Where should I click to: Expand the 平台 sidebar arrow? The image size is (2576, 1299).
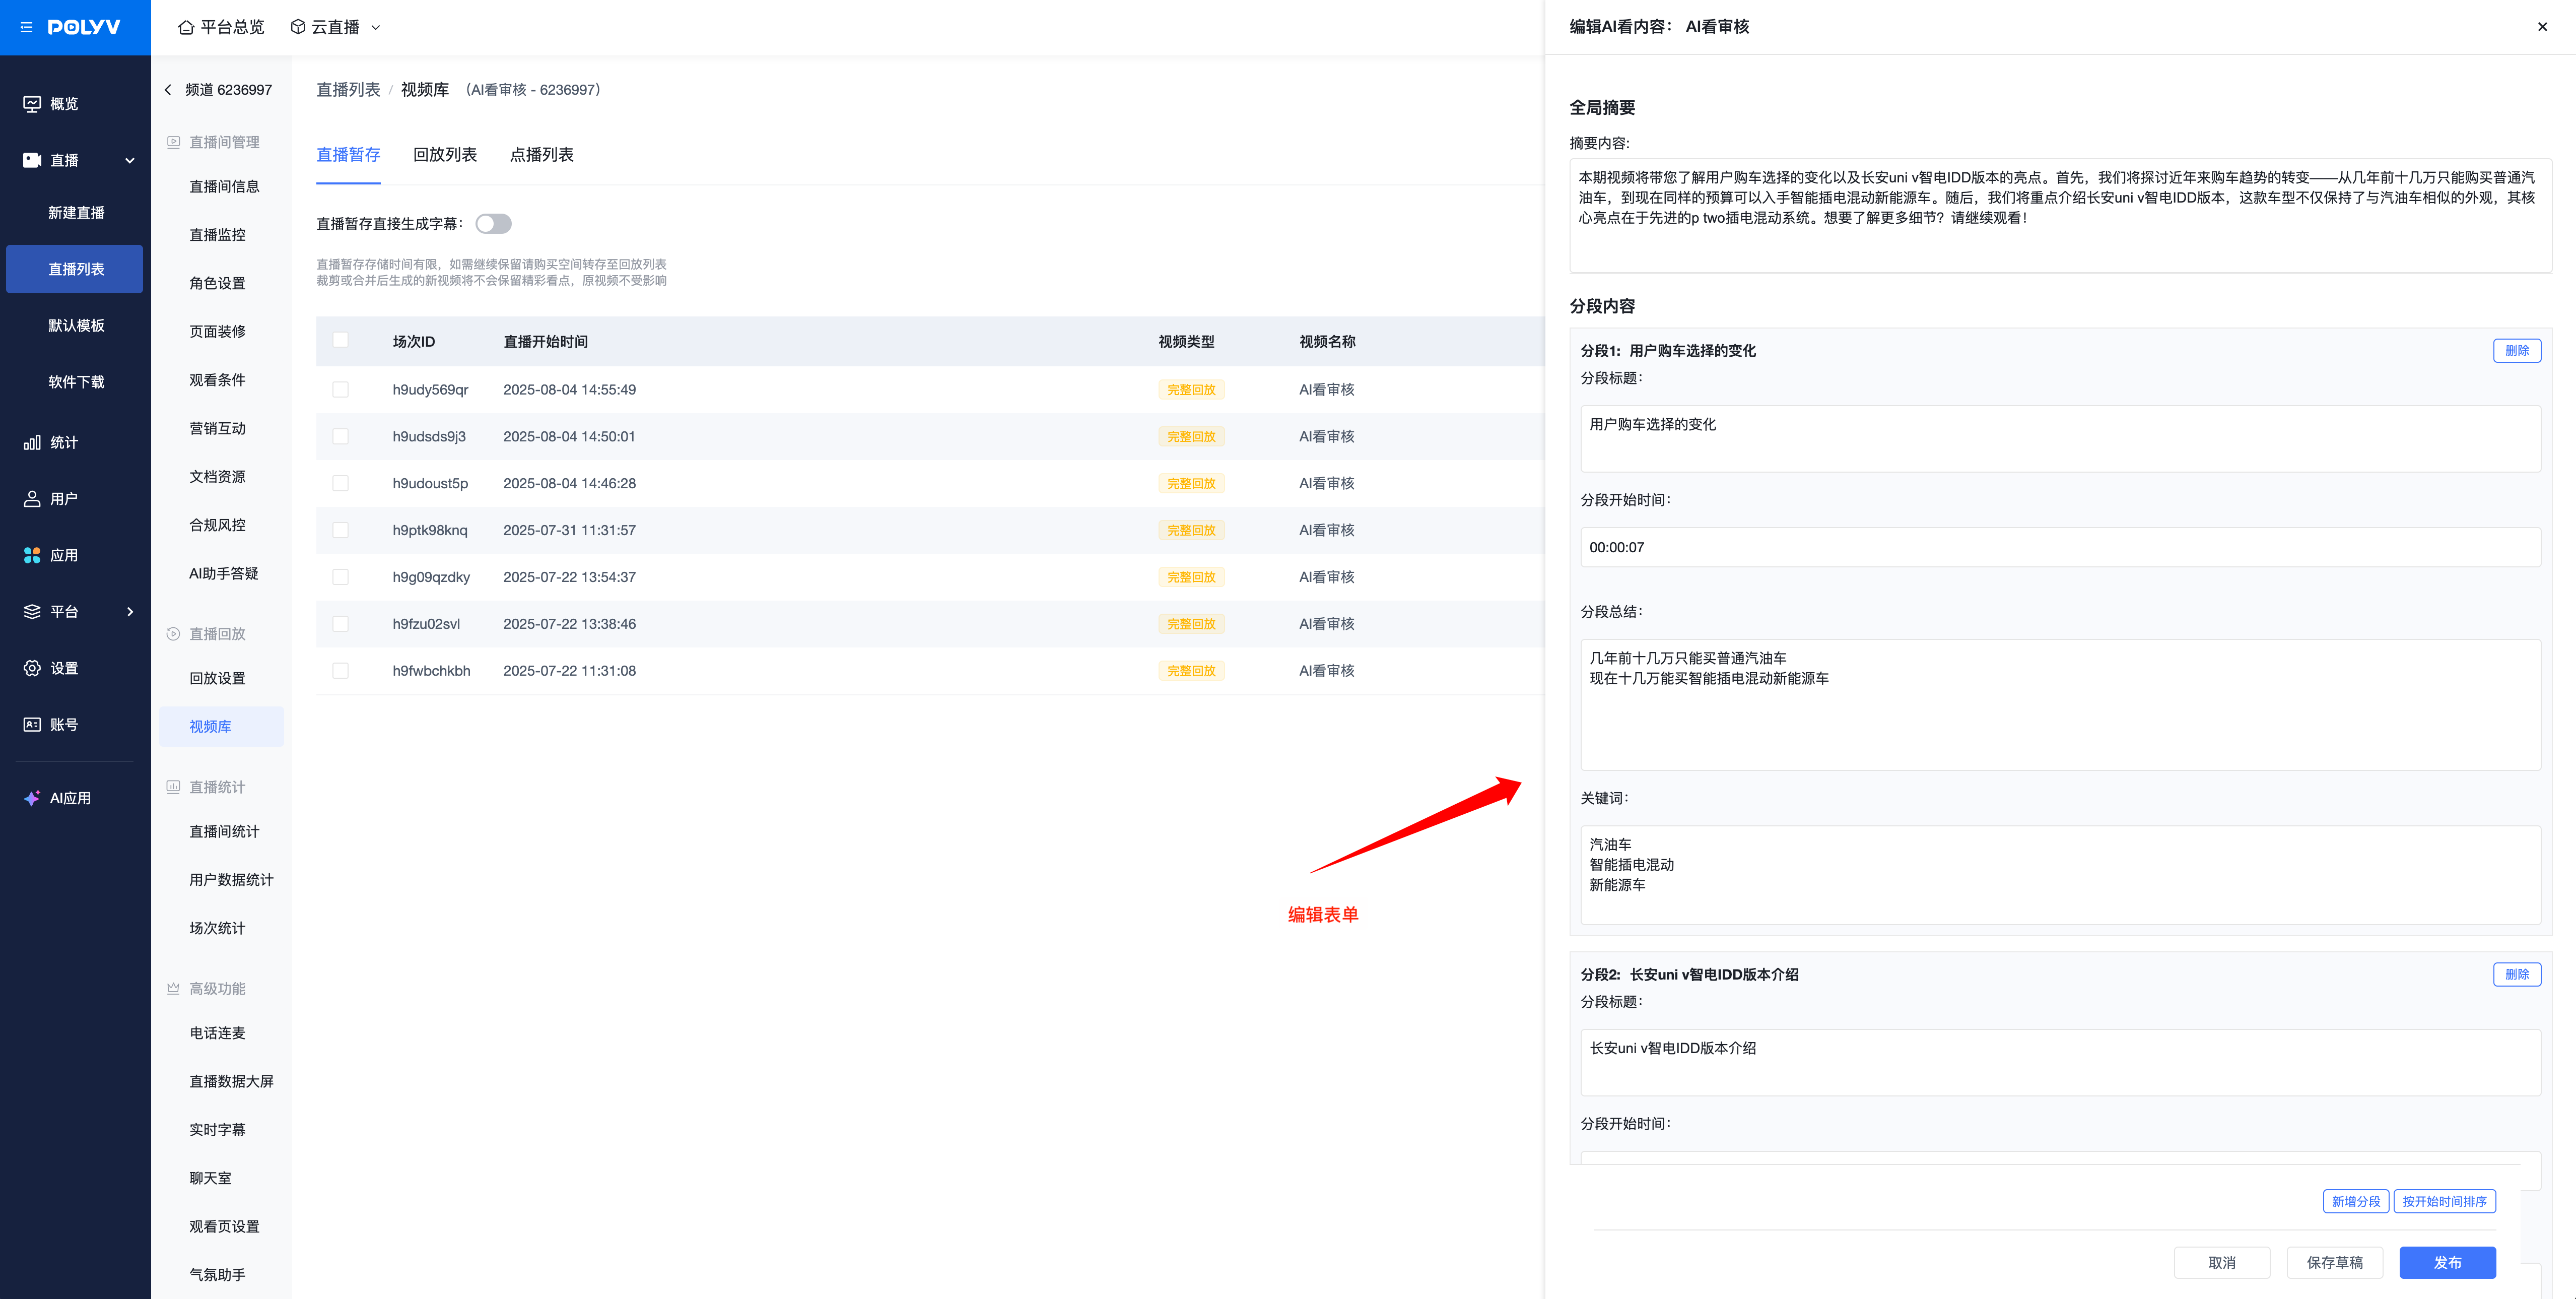click(130, 612)
